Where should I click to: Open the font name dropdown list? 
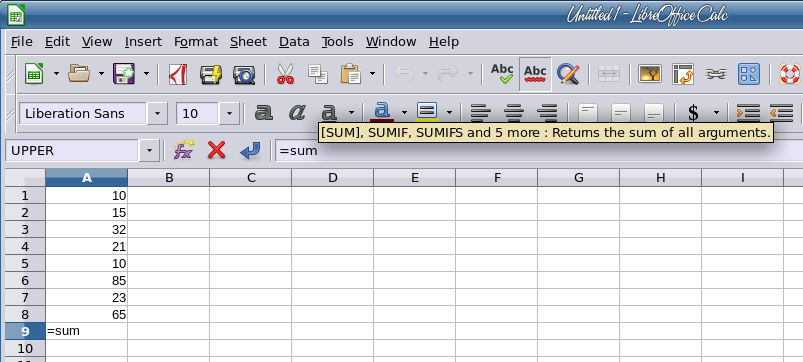[157, 113]
